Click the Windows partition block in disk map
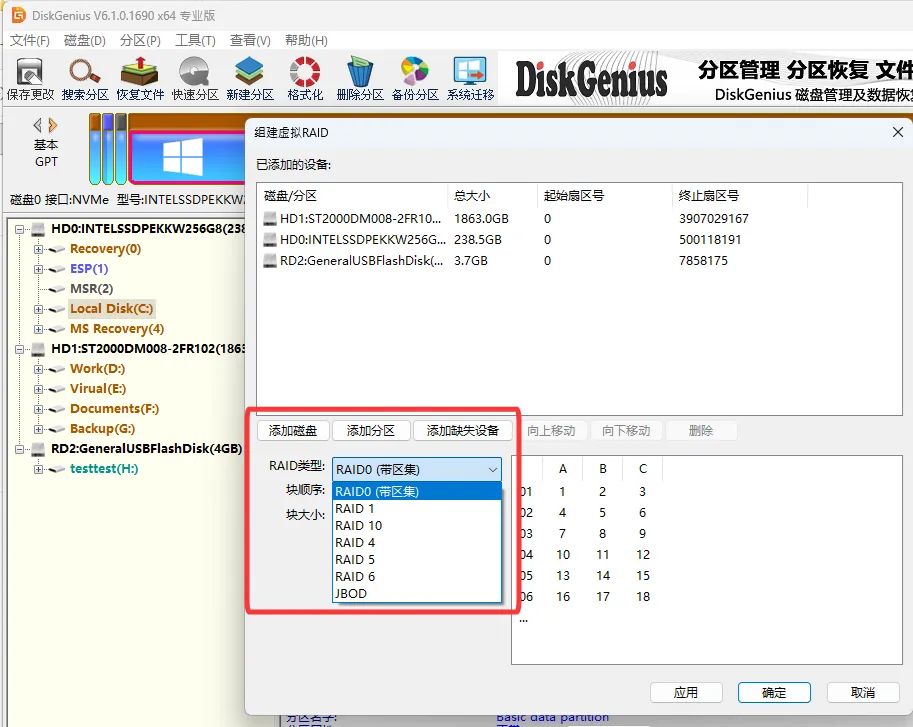This screenshot has height=727, width=913. coord(187,157)
